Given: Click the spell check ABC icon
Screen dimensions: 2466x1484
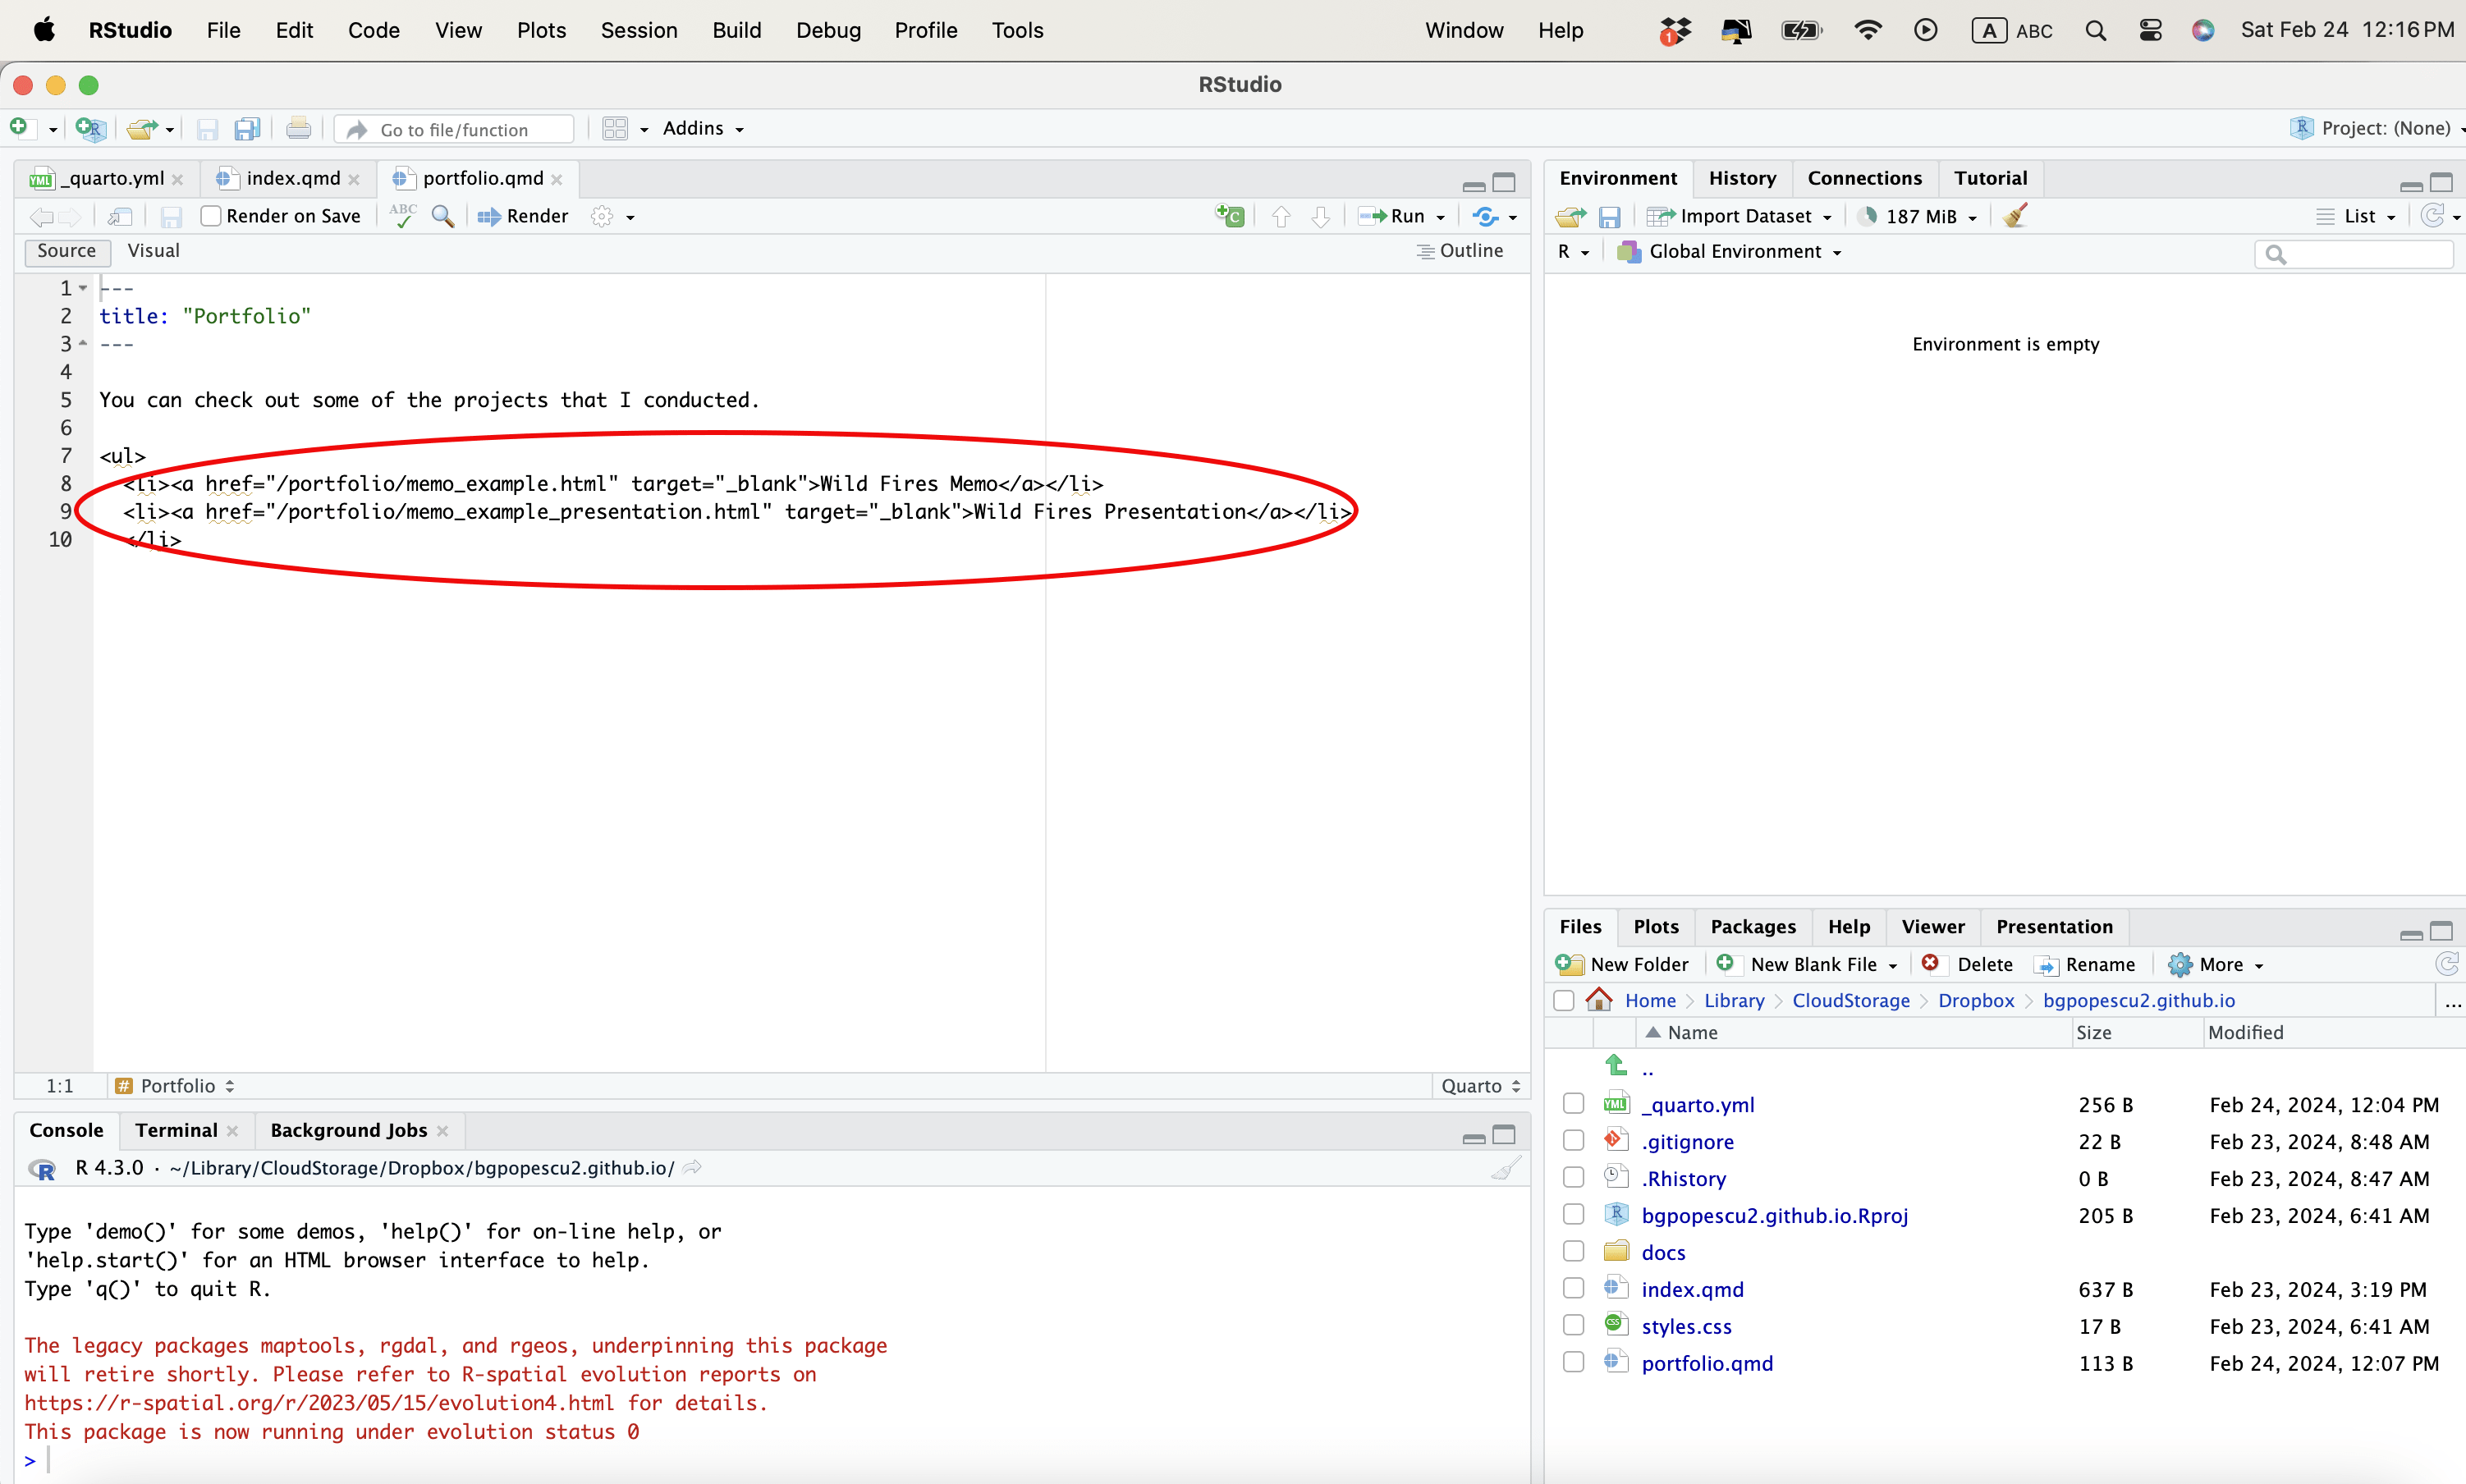Looking at the screenshot, I should pos(403,216).
